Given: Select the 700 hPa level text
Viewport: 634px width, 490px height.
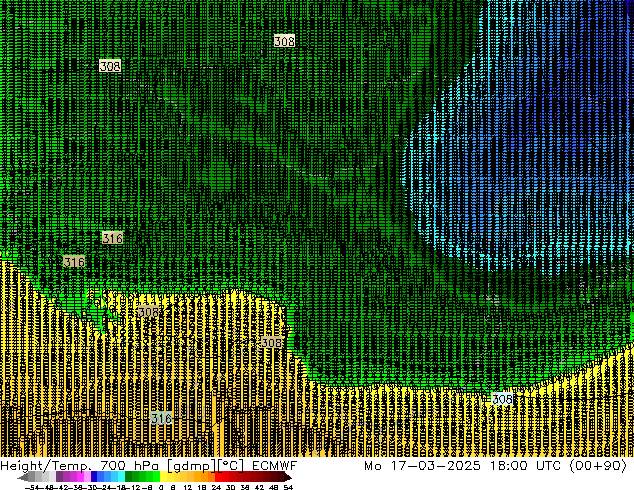Looking at the screenshot, I should (118, 466).
